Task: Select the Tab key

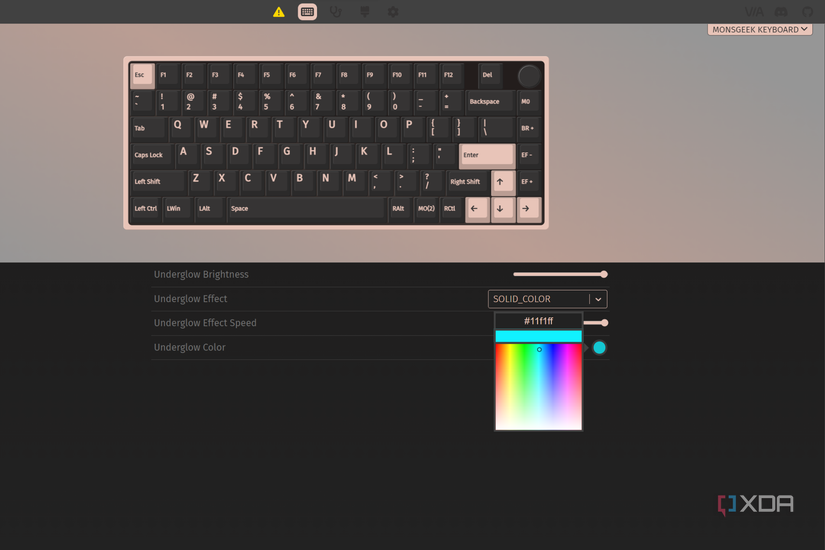Action: pyautogui.click(x=149, y=129)
